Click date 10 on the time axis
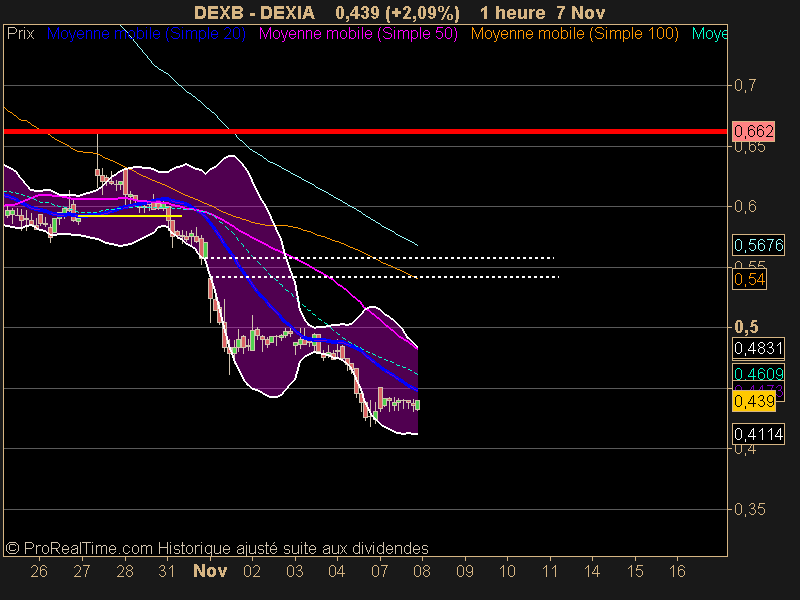 click(x=507, y=571)
